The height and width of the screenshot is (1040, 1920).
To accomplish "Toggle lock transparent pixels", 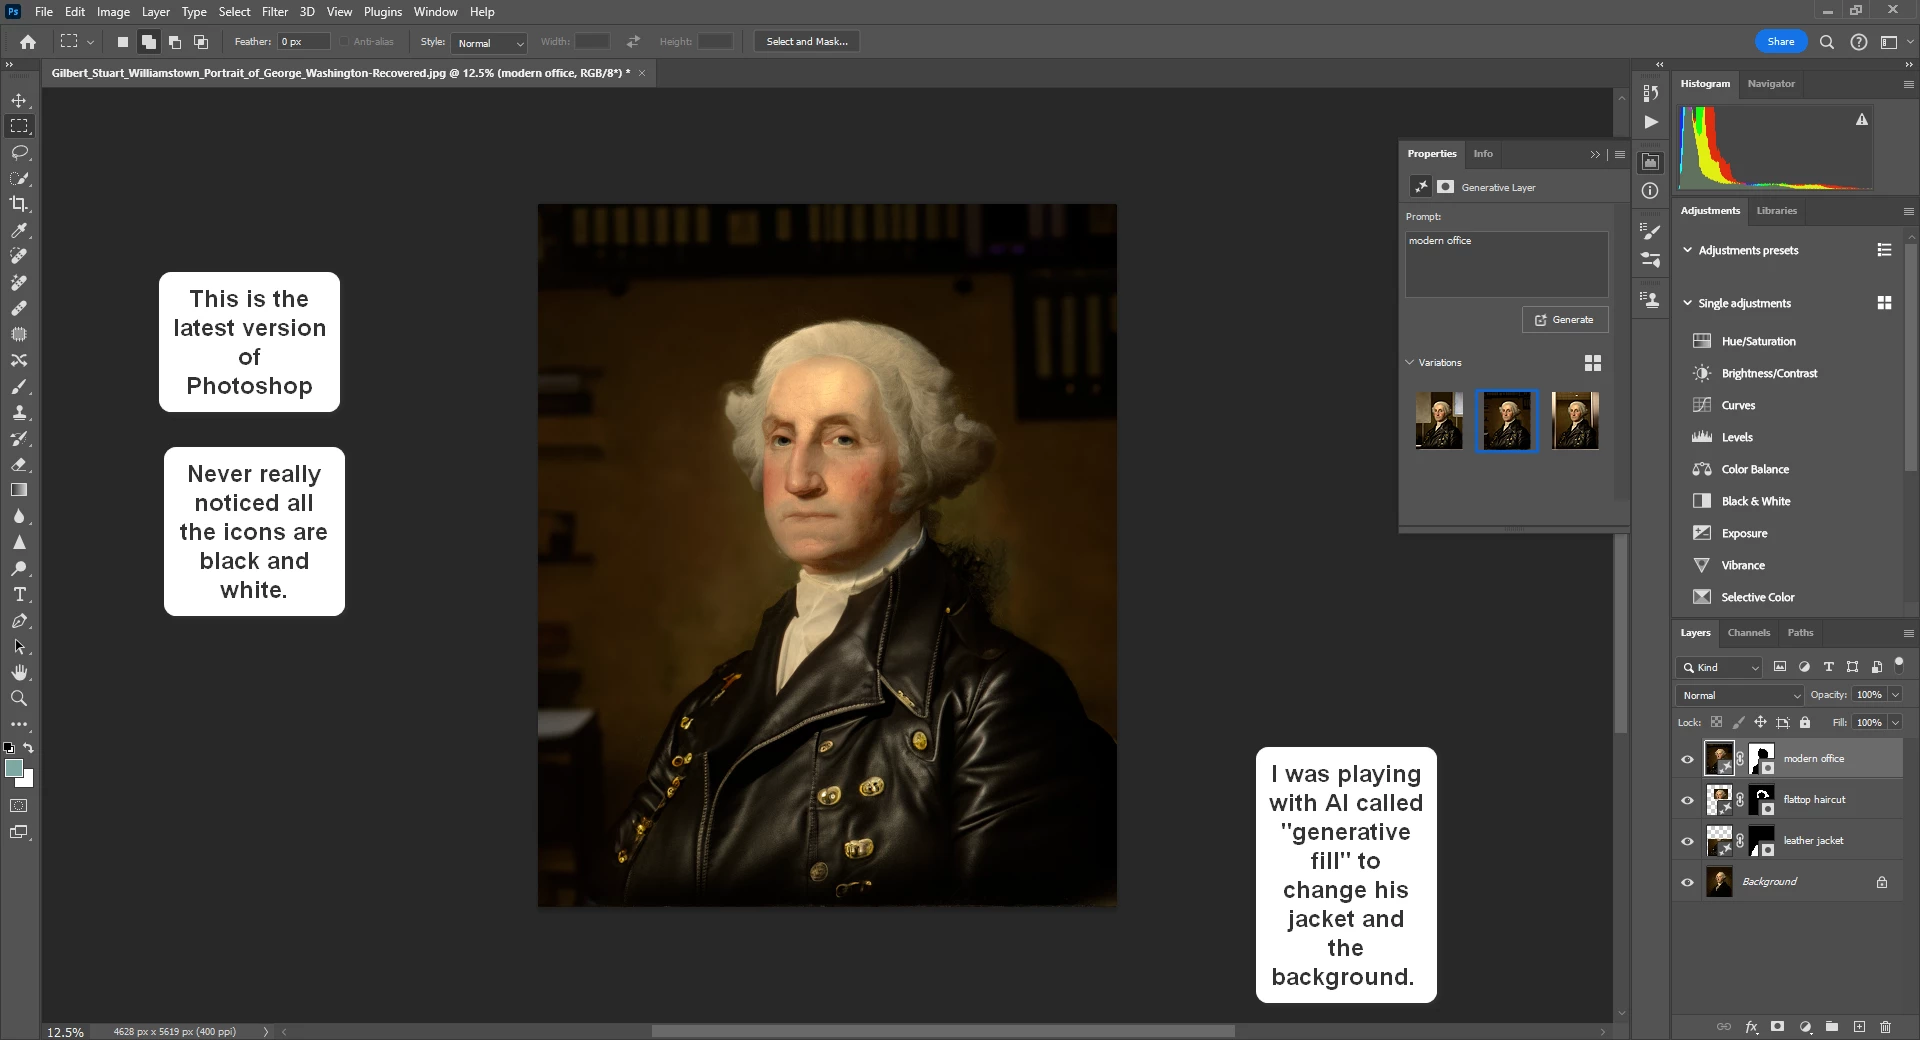I will point(1717,722).
